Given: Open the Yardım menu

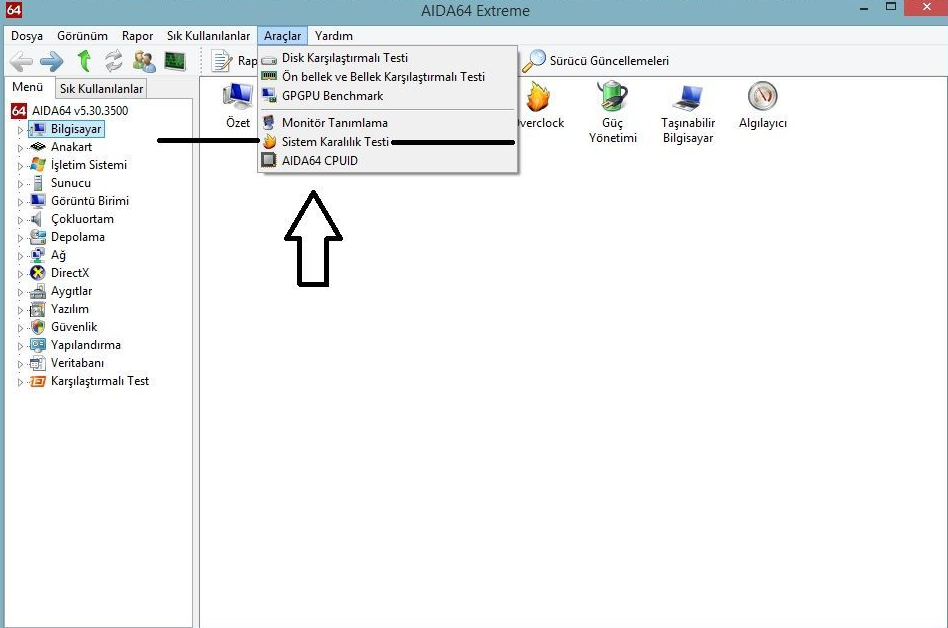Looking at the screenshot, I should pyautogui.click(x=334, y=36).
